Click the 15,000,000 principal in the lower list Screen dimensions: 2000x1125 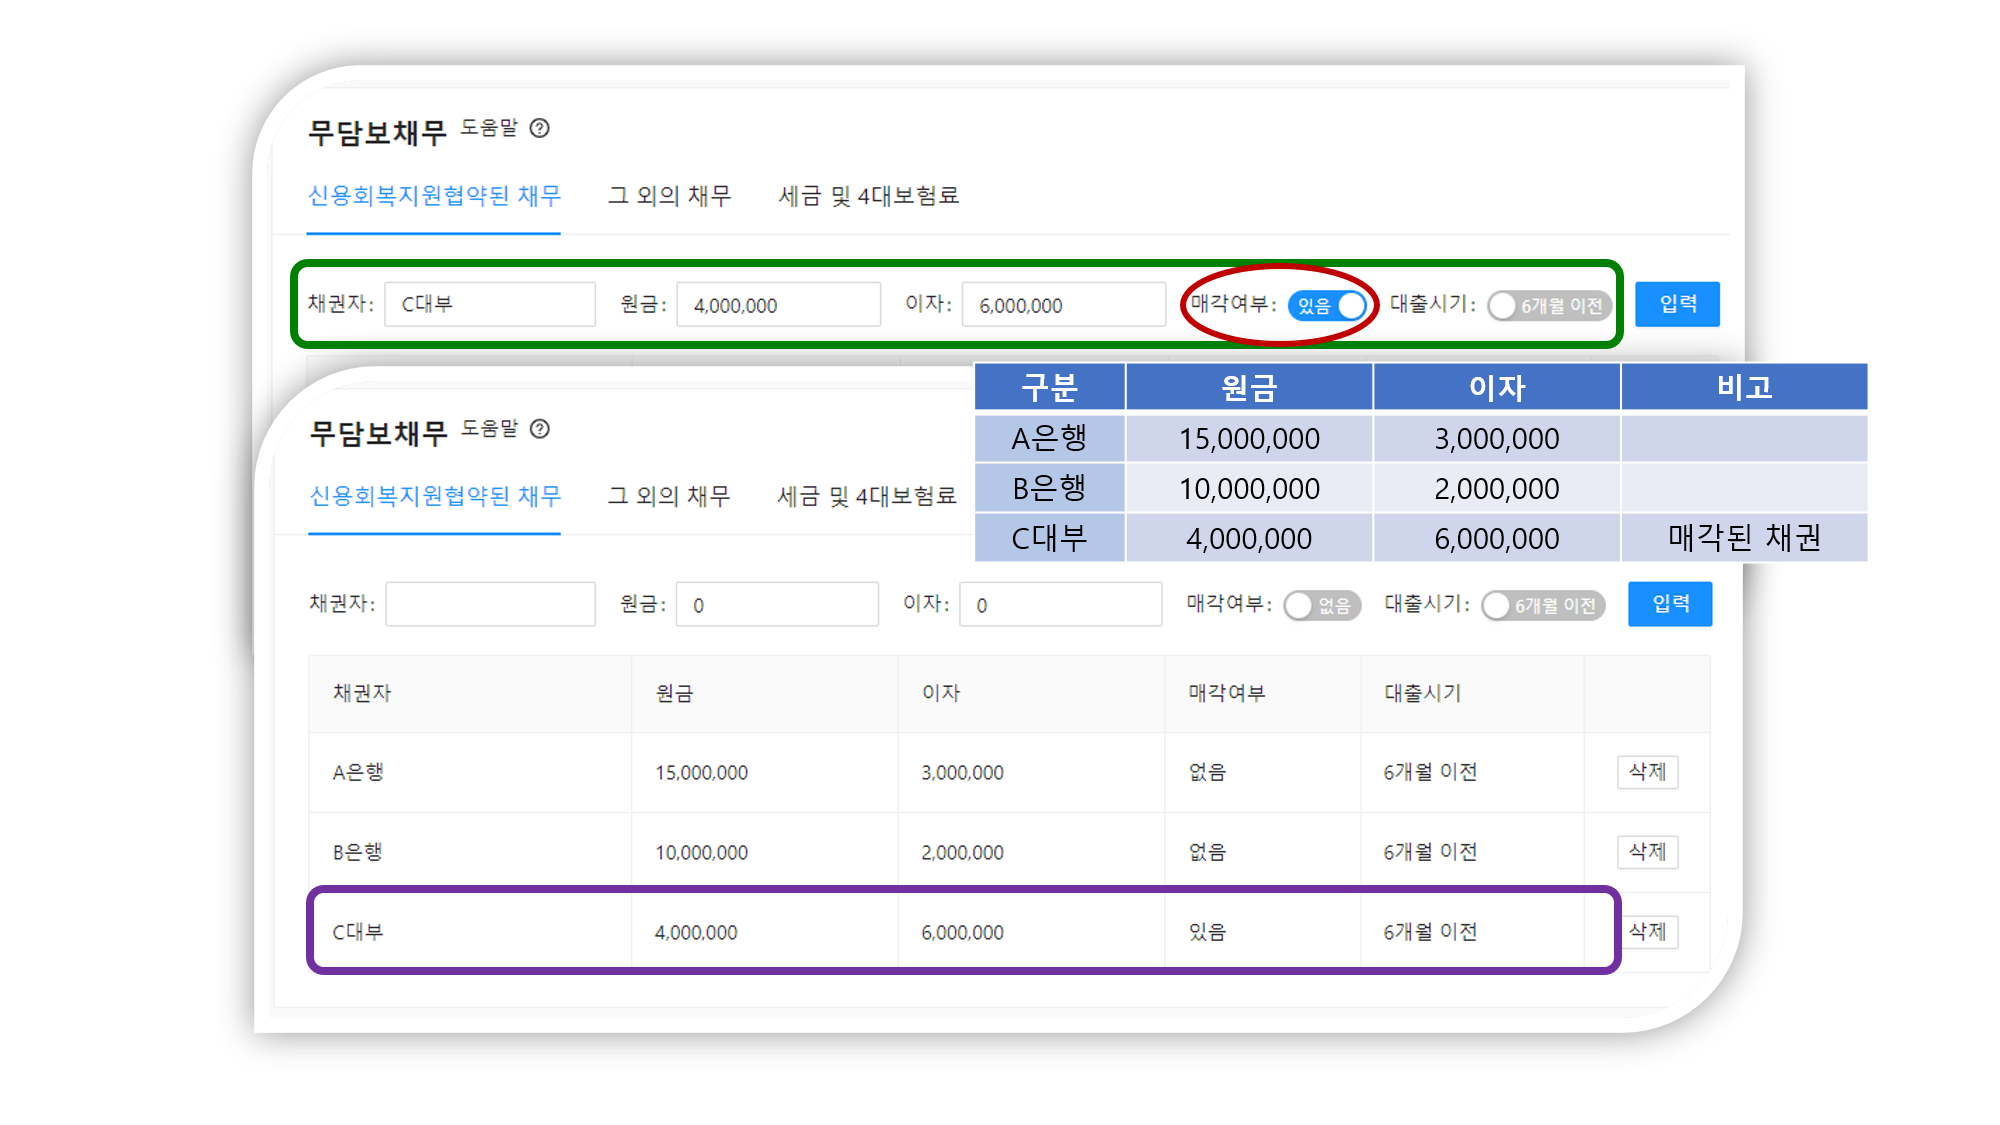tap(701, 773)
